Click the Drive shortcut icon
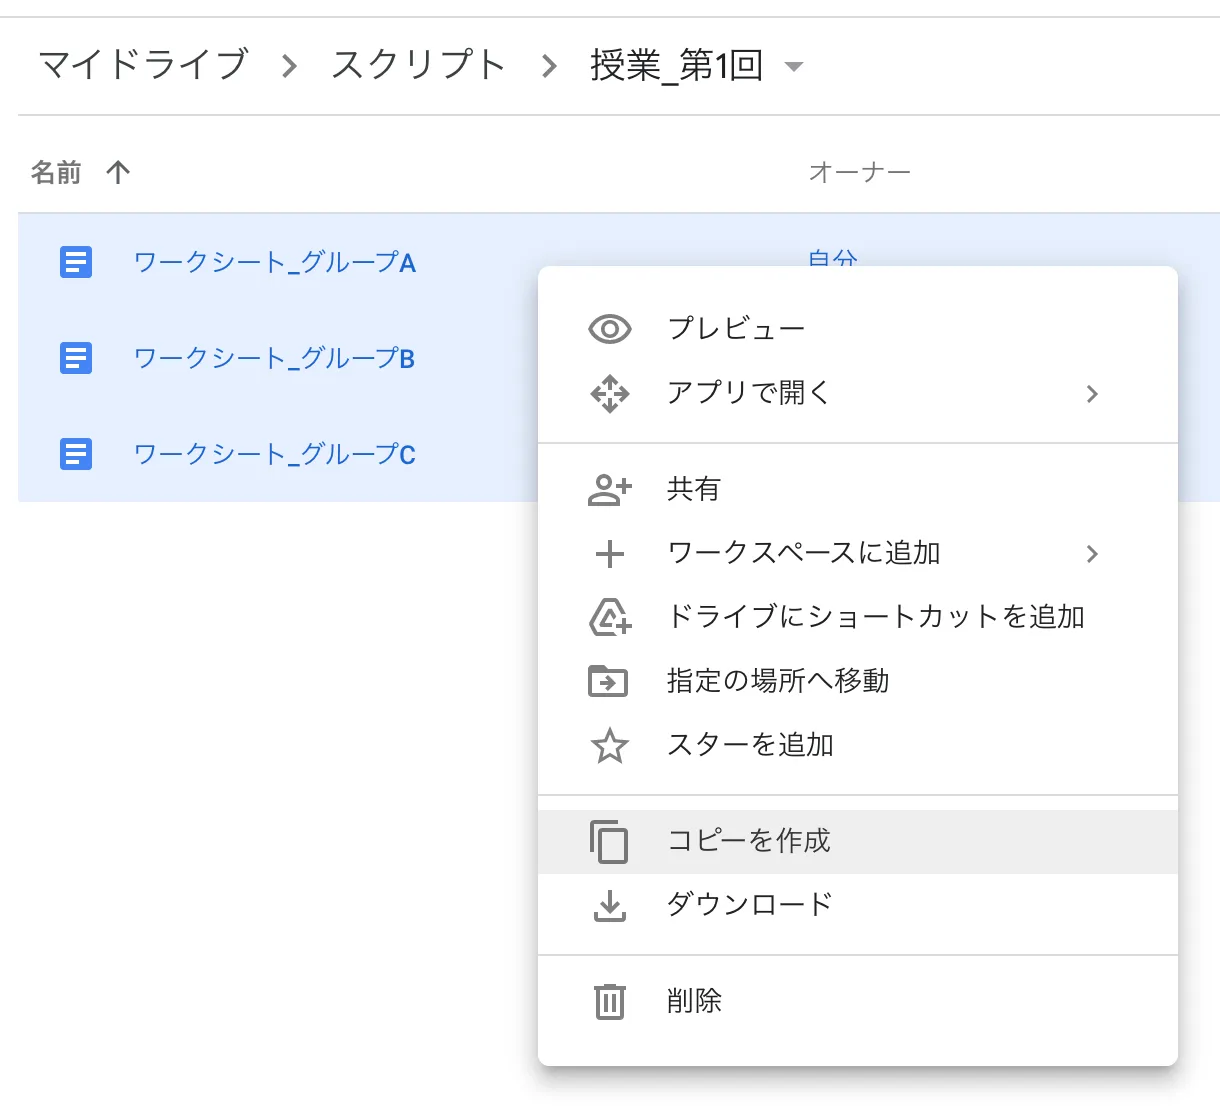The height and width of the screenshot is (1120, 1220). click(x=609, y=617)
